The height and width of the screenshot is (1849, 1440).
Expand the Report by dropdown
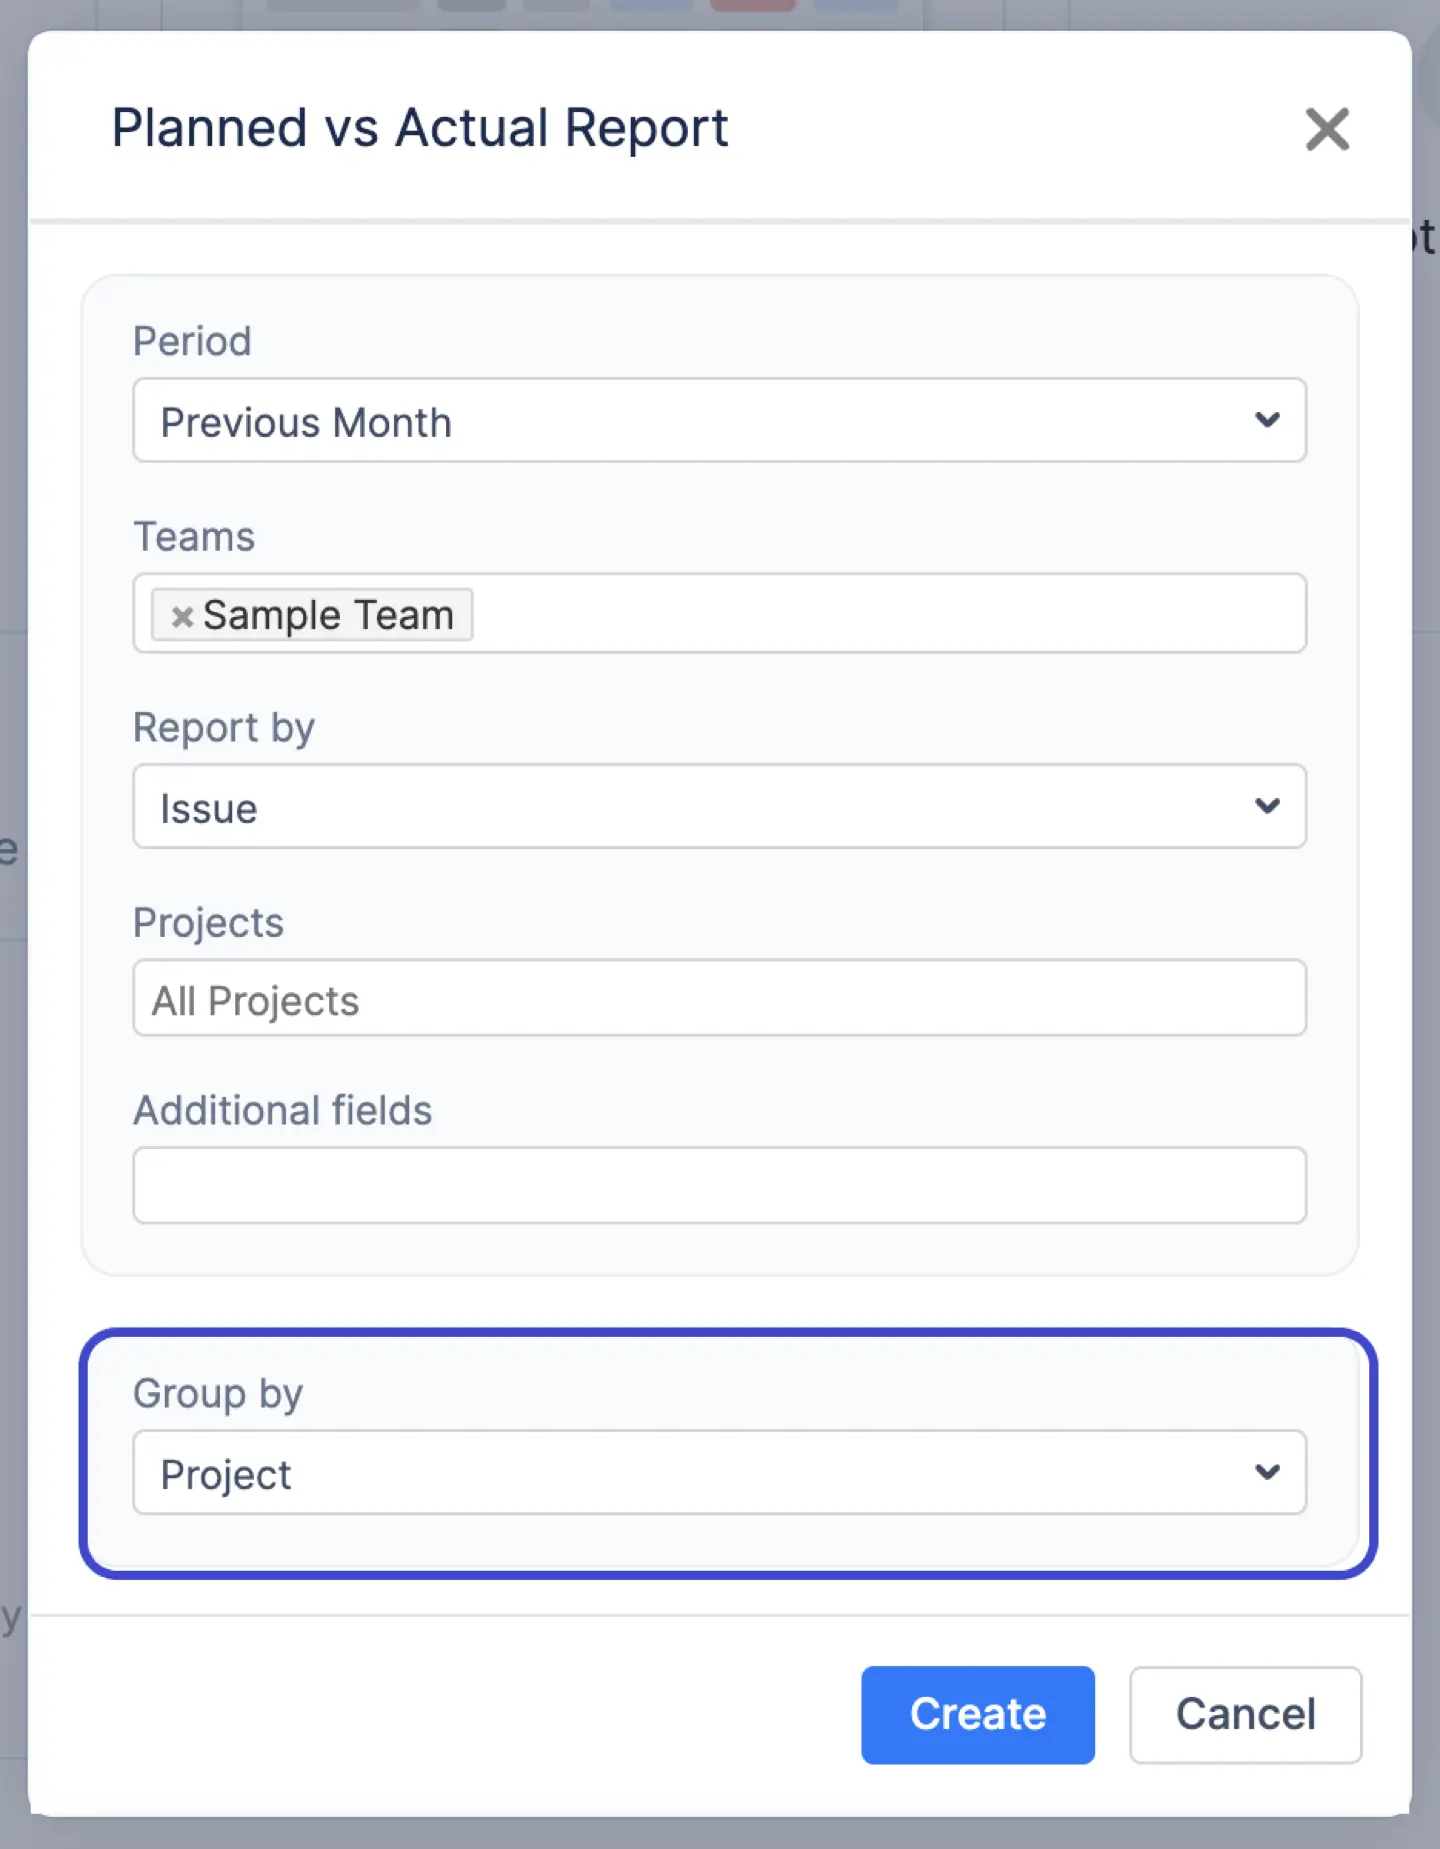pos(719,806)
